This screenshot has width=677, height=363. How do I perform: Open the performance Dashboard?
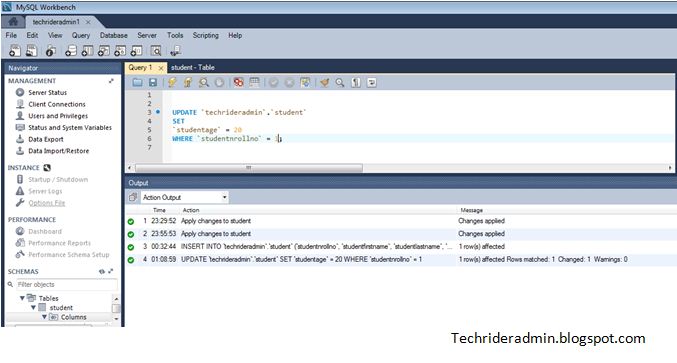pos(45,231)
